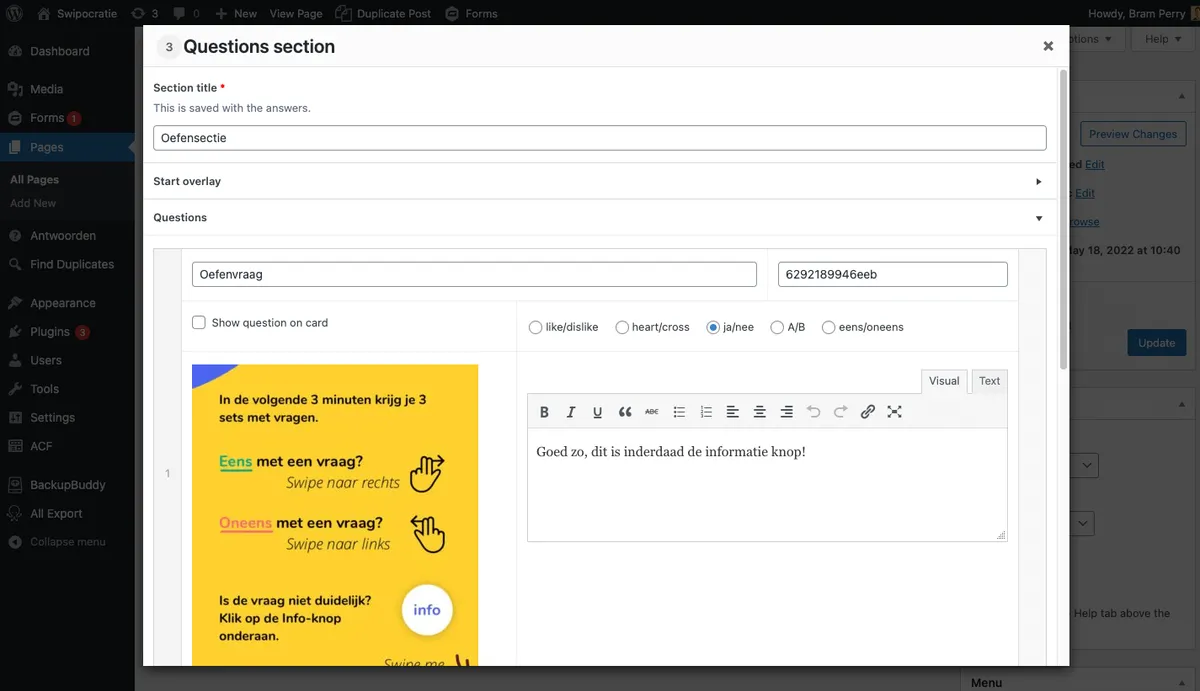The height and width of the screenshot is (691, 1200).
Task: Open Plugins in the admin sidebar
Action: coord(50,332)
